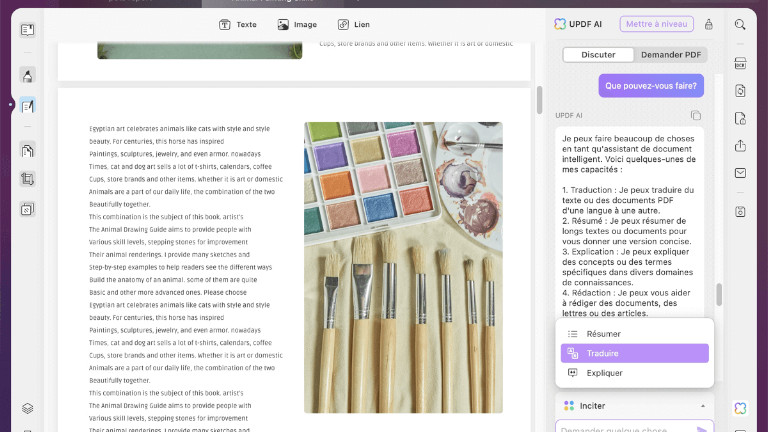Click the Que pouvez-vous faire? message bubble
Viewport: 768px width, 432px height.
click(651, 86)
